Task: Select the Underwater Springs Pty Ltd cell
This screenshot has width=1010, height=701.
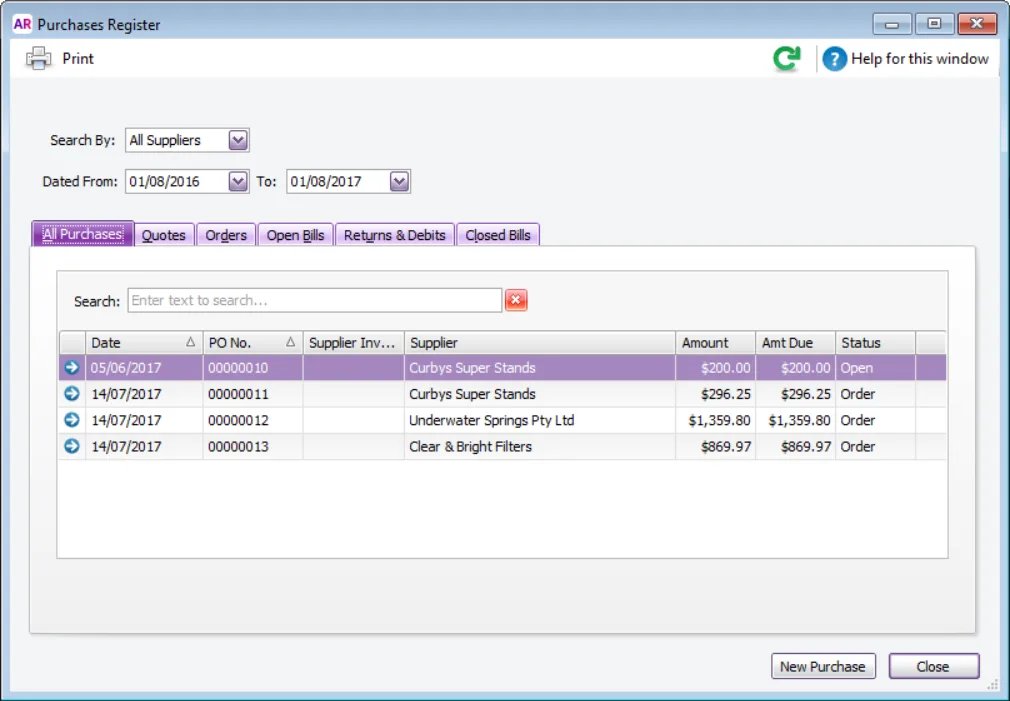Action: click(540, 420)
